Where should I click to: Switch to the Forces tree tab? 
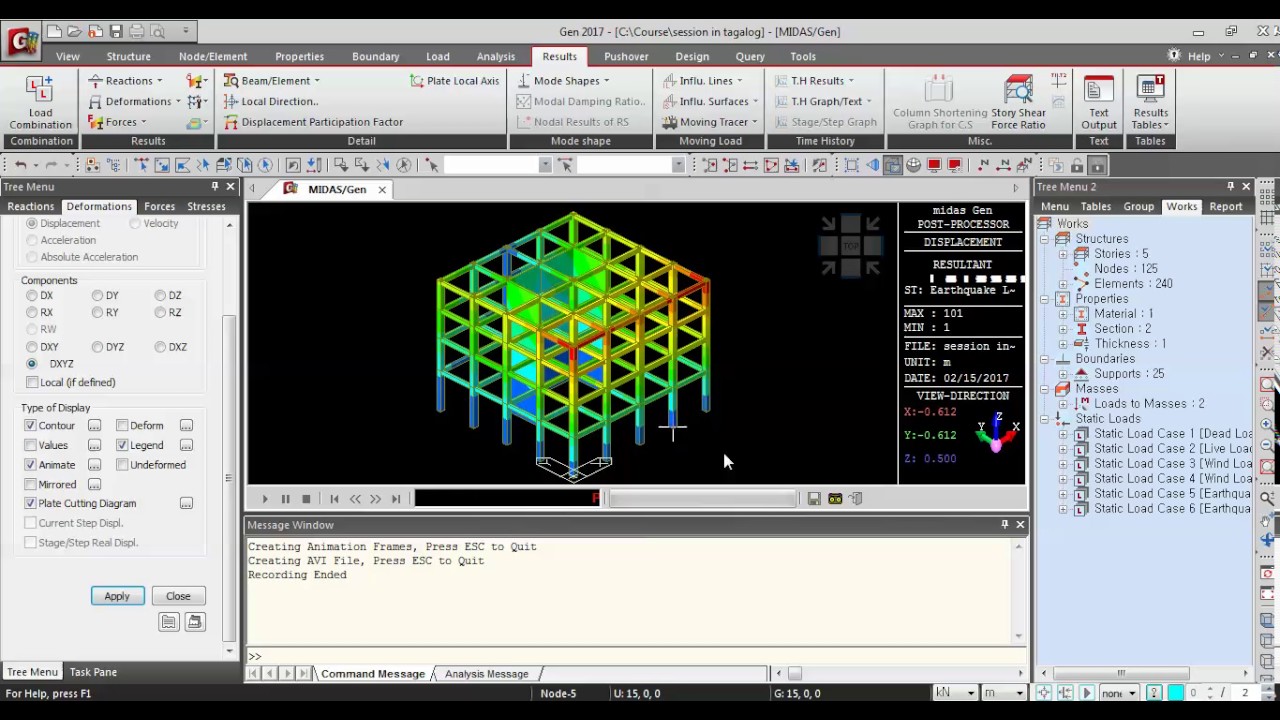point(159,206)
